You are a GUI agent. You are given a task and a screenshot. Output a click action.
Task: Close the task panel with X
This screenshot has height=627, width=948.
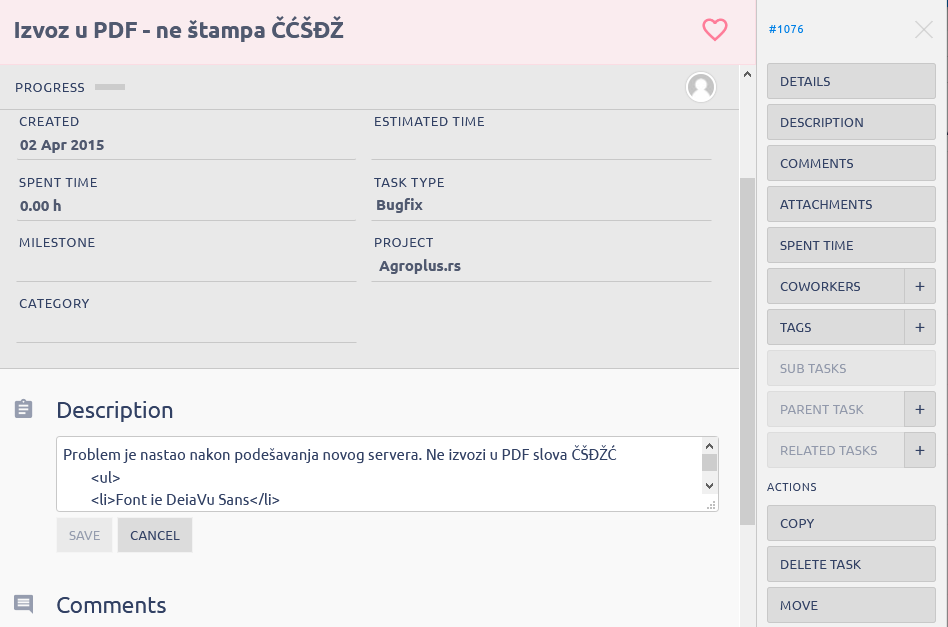tap(924, 30)
